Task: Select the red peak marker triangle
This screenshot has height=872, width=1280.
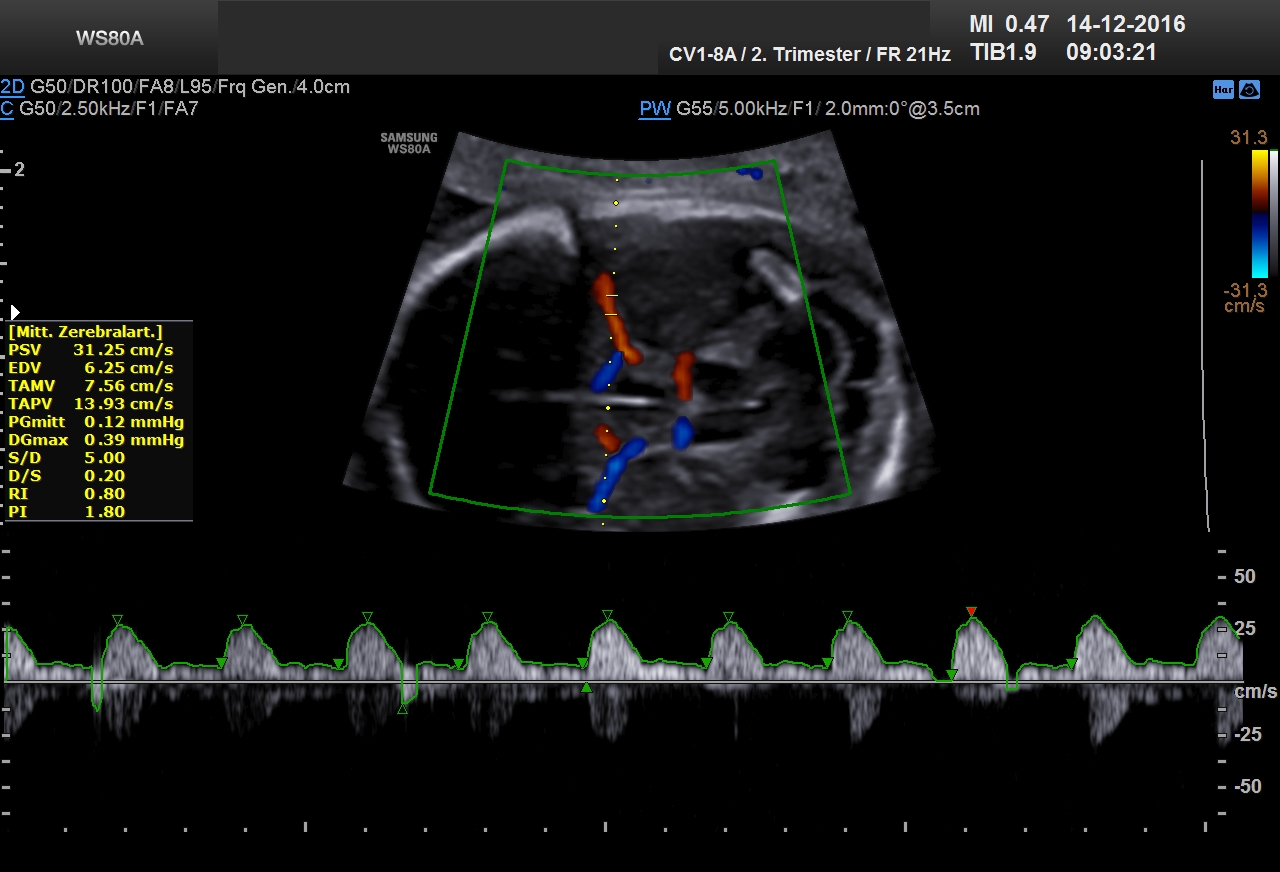Action: pyautogui.click(x=970, y=611)
